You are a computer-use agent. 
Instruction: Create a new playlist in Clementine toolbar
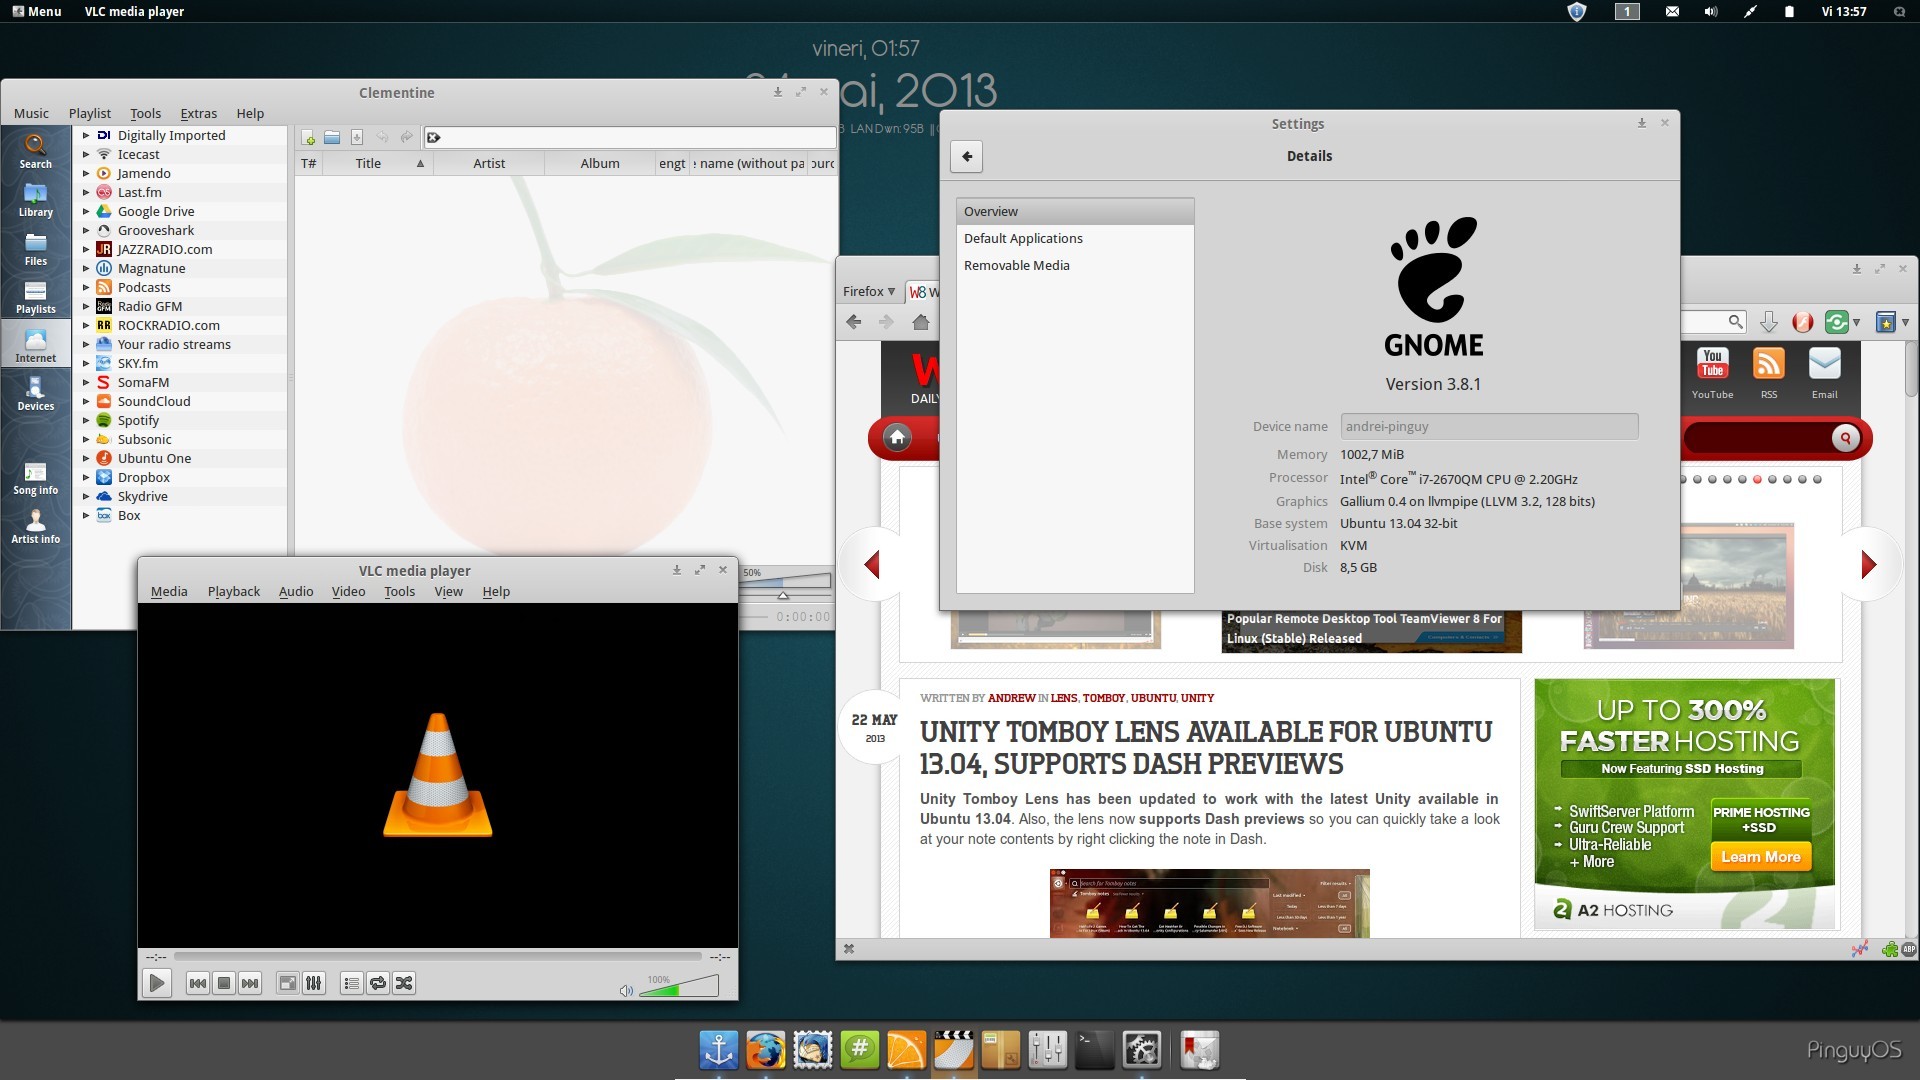(x=309, y=137)
